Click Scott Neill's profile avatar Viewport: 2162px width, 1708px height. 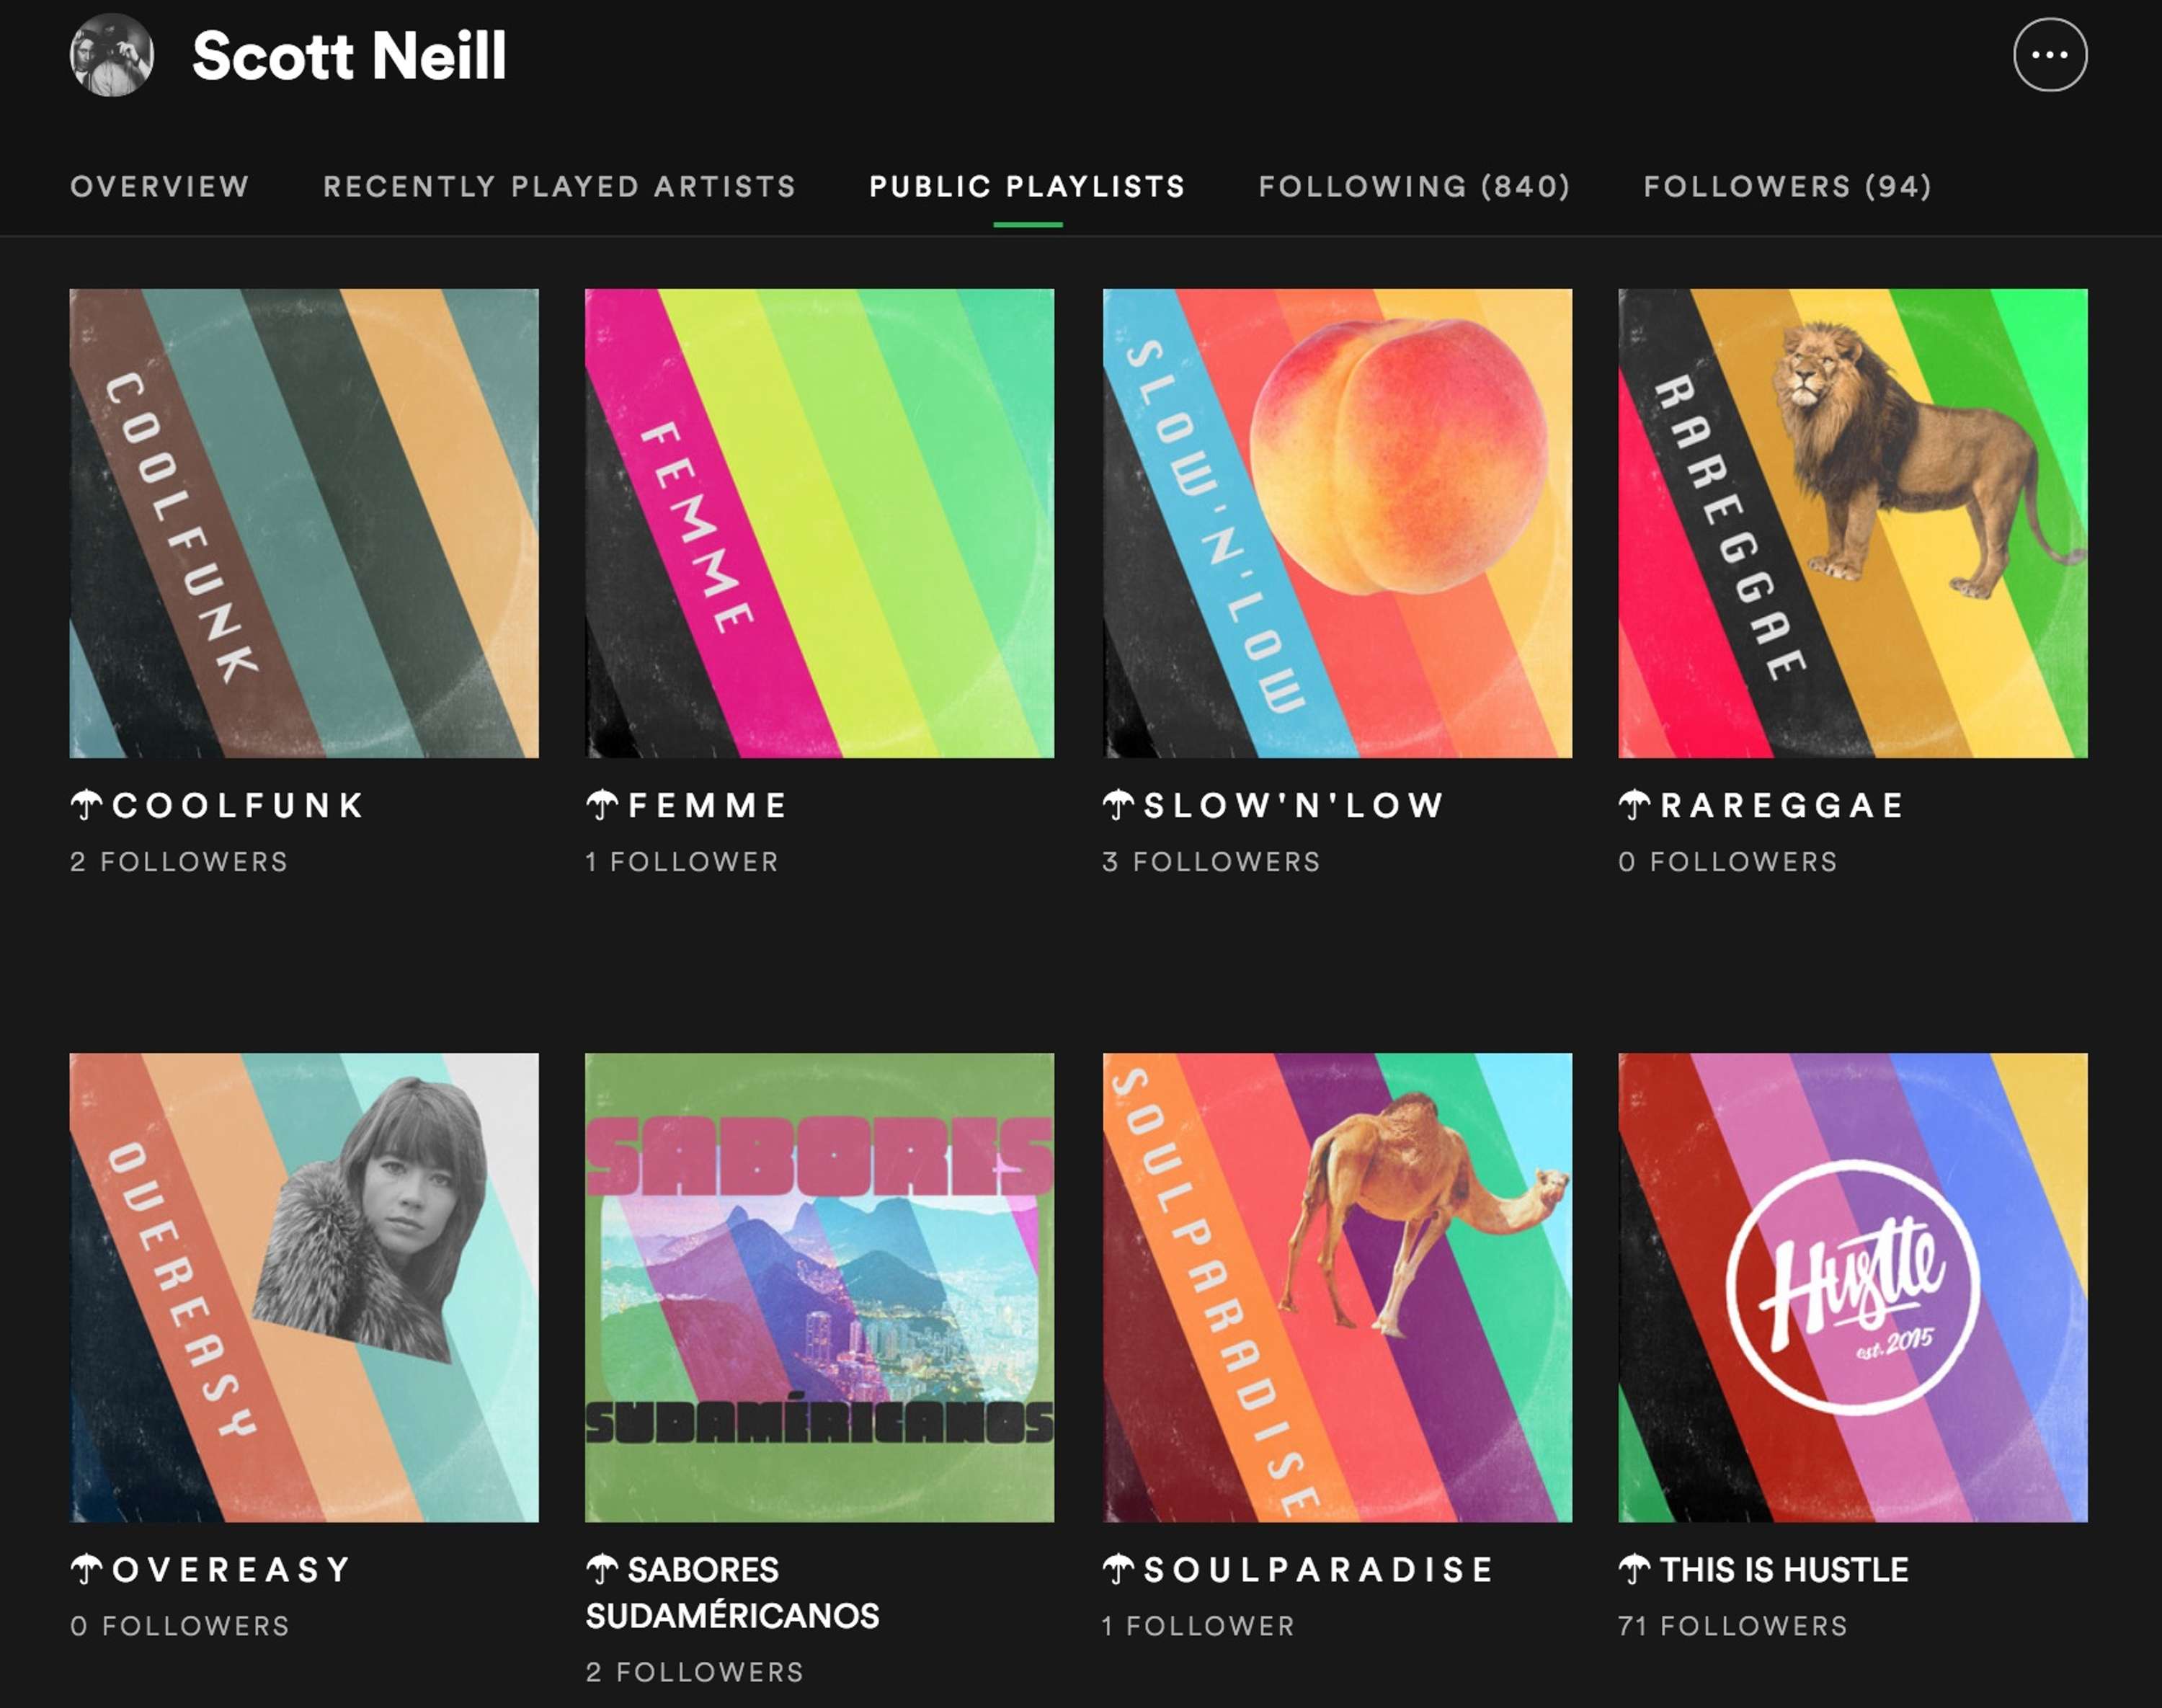(112, 55)
